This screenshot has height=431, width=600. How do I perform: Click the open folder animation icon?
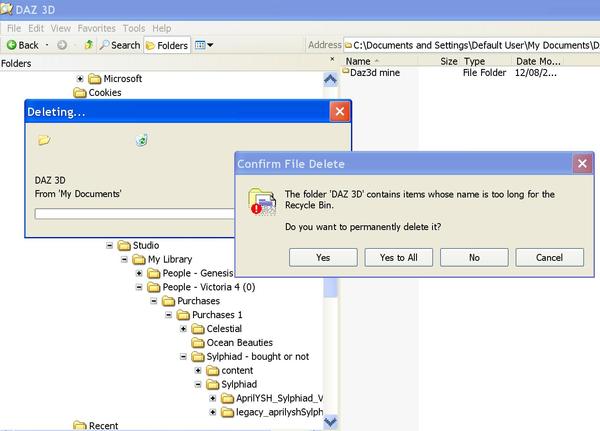click(x=44, y=140)
